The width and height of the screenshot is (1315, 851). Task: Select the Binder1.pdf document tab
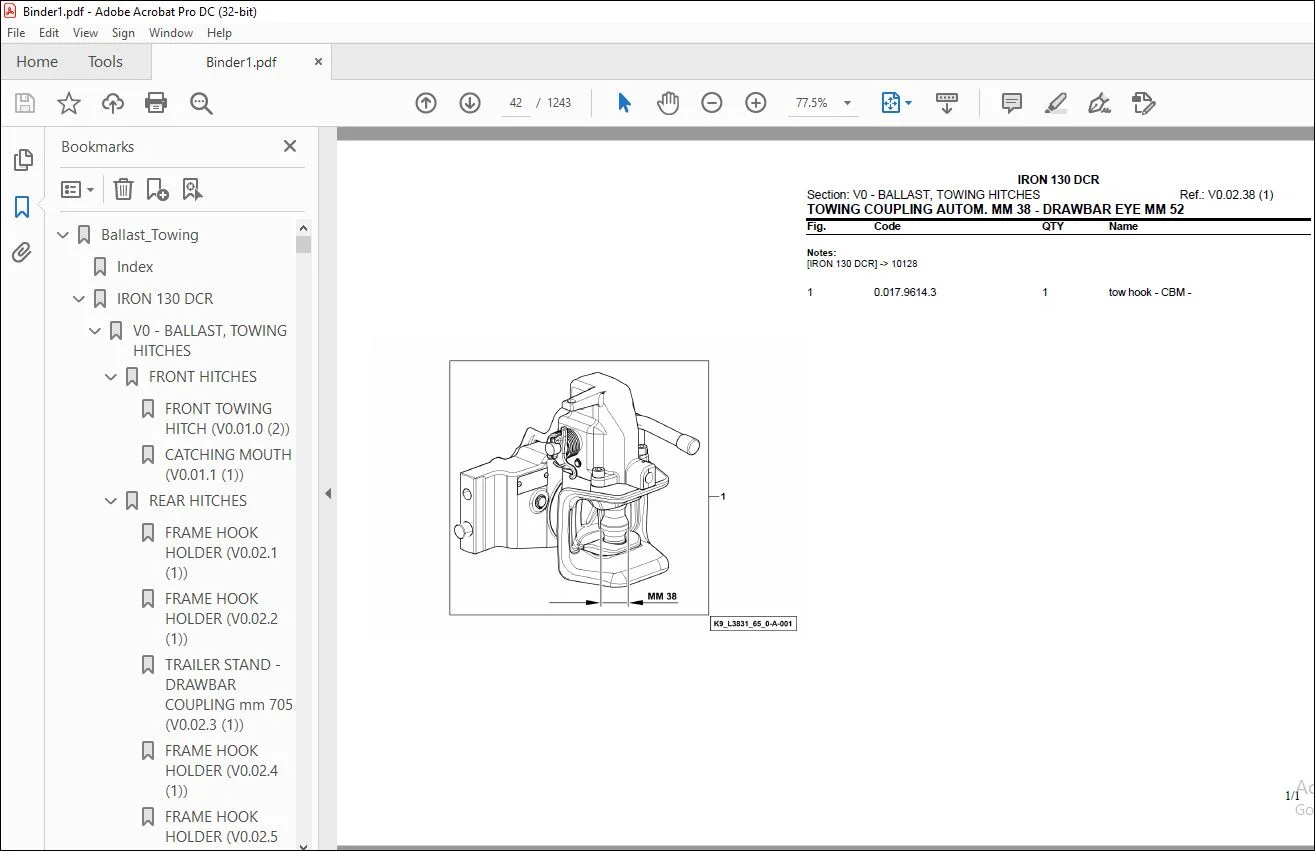pyautogui.click(x=241, y=62)
